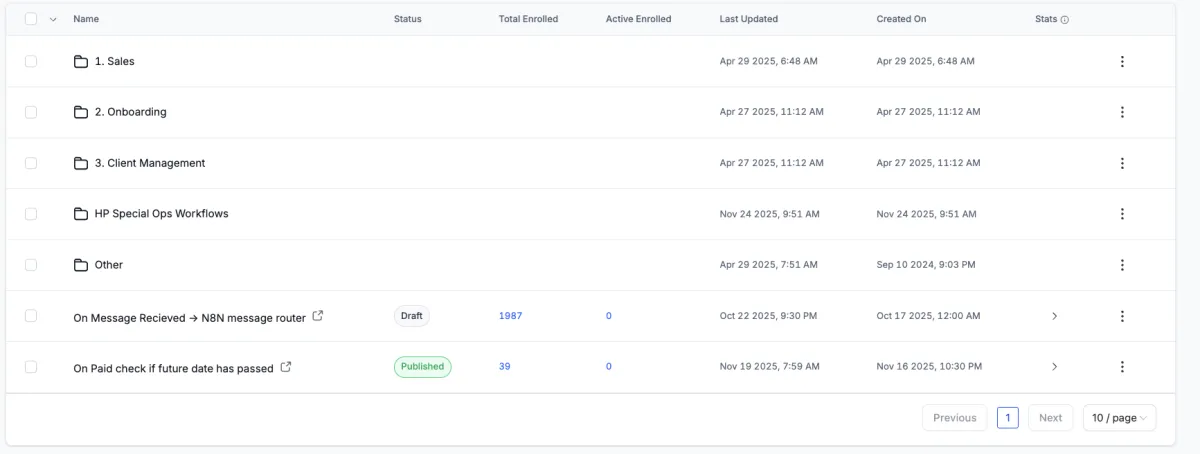Click the Stats info icon in header
The image size is (1200, 454).
[1065, 19]
